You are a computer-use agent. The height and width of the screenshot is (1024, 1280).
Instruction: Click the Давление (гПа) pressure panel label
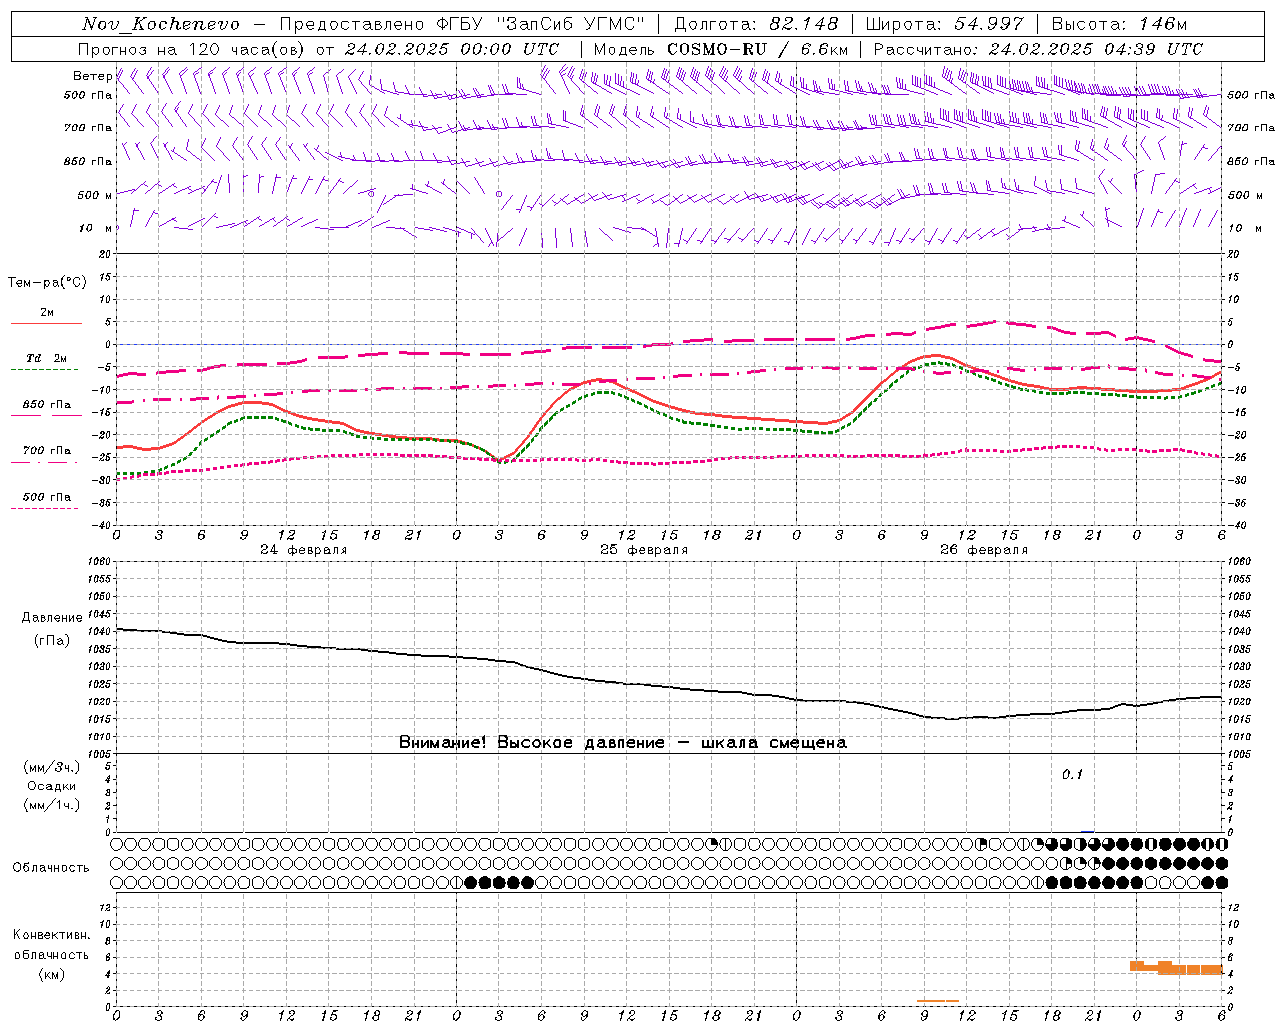tap(51, 629)
